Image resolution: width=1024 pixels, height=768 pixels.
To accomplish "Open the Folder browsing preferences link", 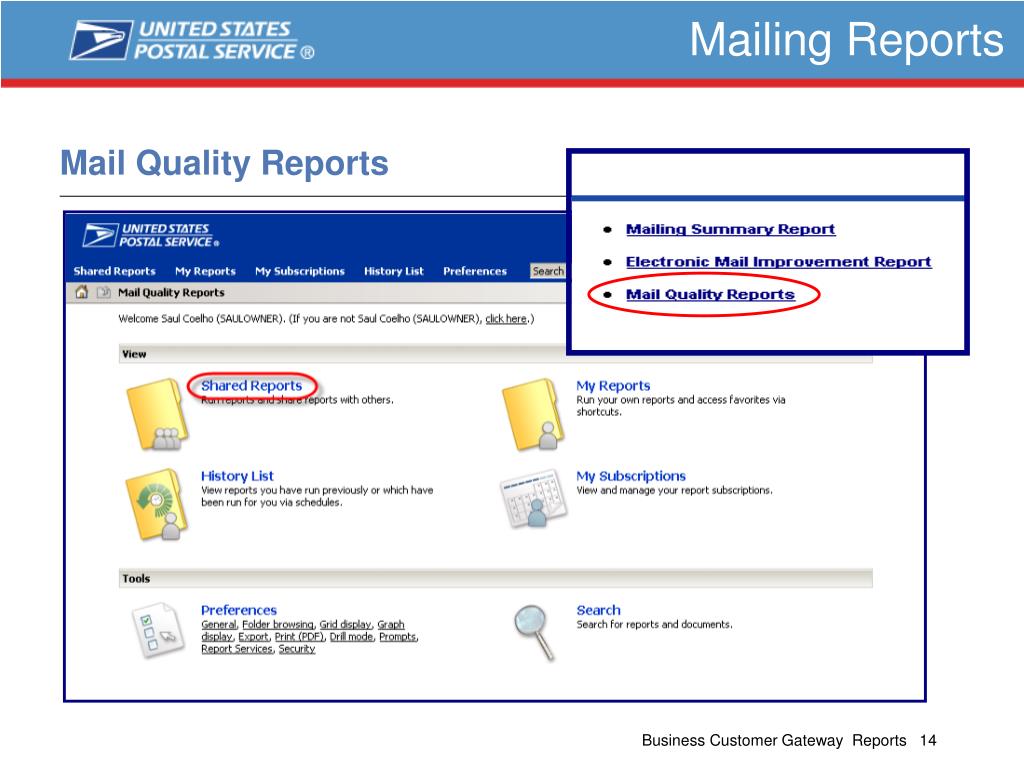I will tap(278, 624).
